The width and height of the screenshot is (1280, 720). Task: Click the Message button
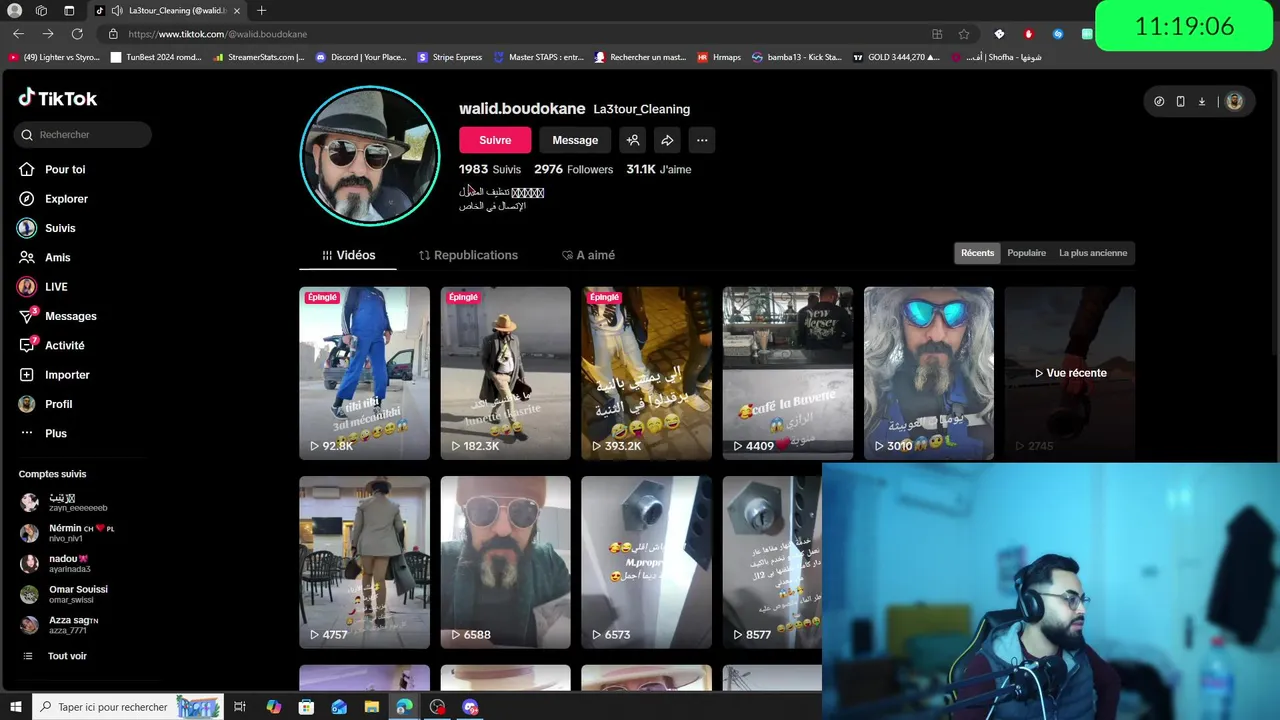[575, 140]
